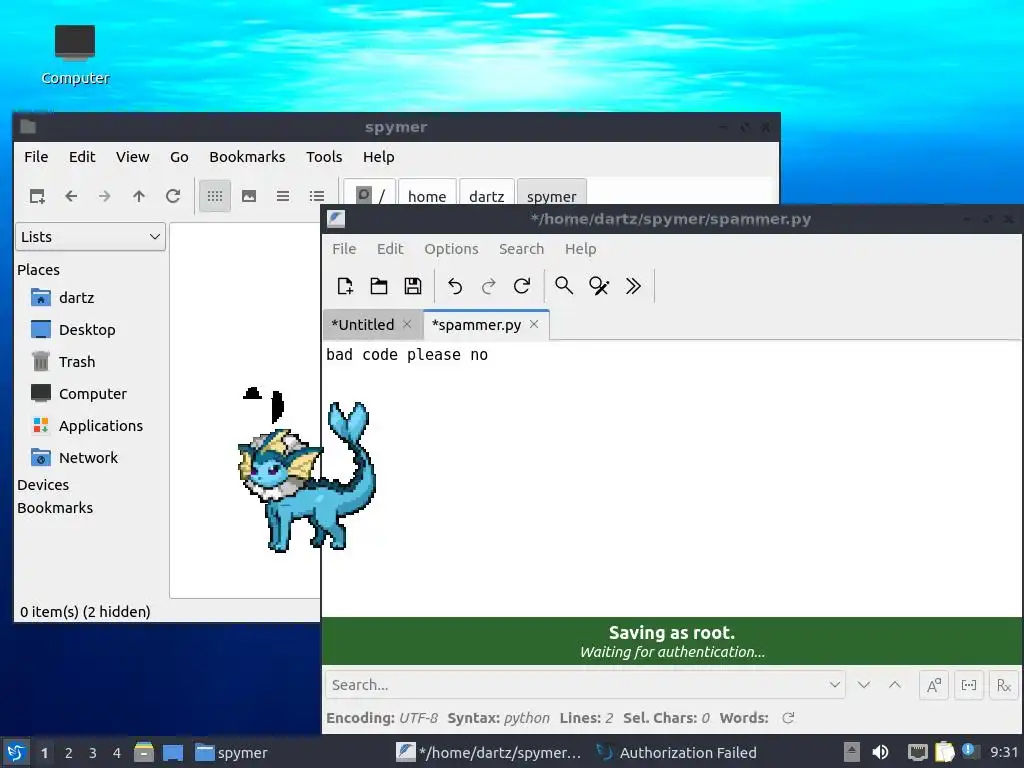Switch to workspace 3 on the taskbar
Viewport: 1024px width, 768px height.
coord(93,753)
